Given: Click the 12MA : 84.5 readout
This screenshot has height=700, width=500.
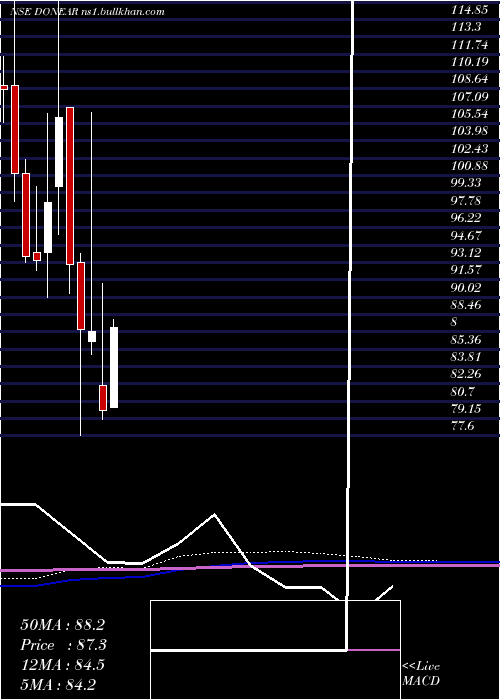Looking at the screenshot, I should point(62,665).
